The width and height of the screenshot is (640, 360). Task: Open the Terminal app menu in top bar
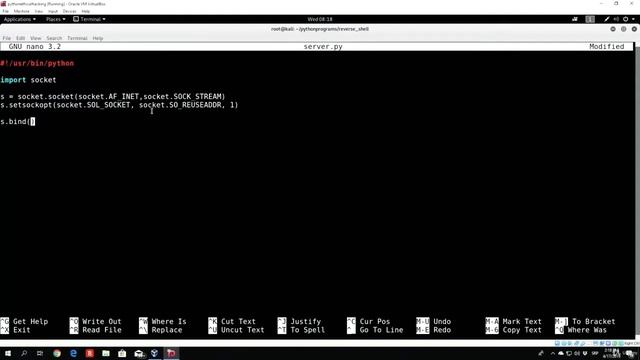click(89, 19)
